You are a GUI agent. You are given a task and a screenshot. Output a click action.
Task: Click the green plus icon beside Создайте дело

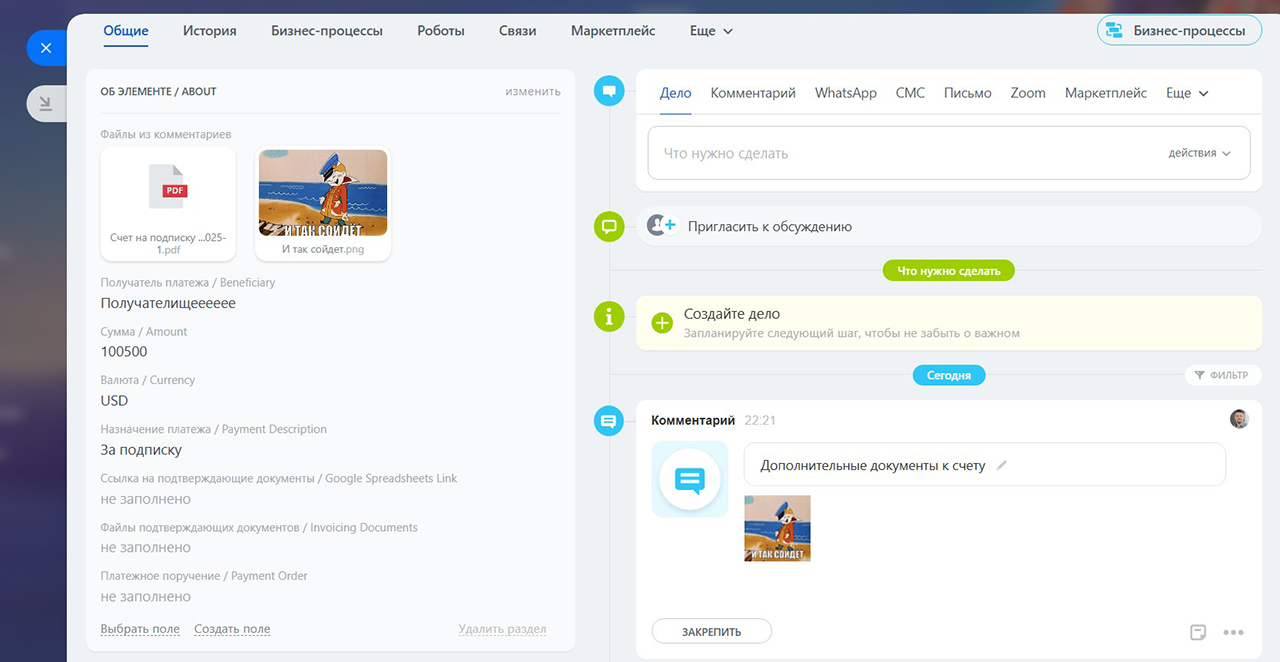[x=661, y=323]
